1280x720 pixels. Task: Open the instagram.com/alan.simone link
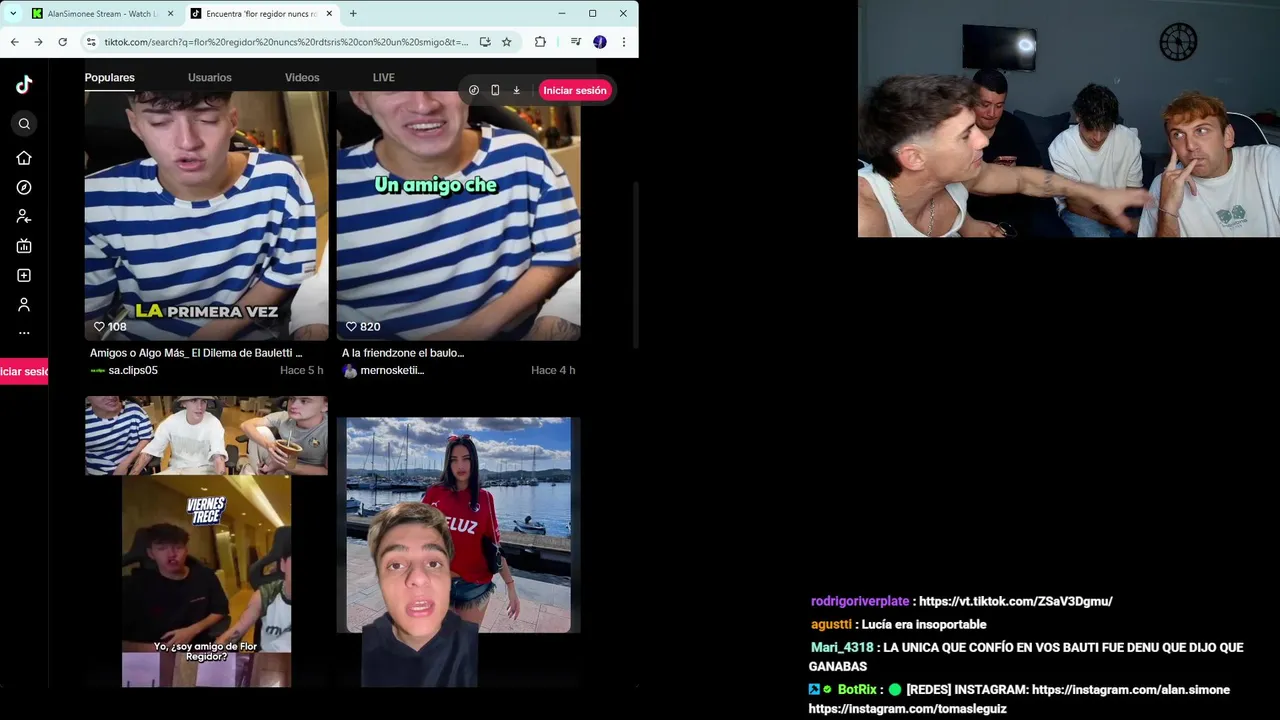pyautogui.click(x=1130, y=690)
